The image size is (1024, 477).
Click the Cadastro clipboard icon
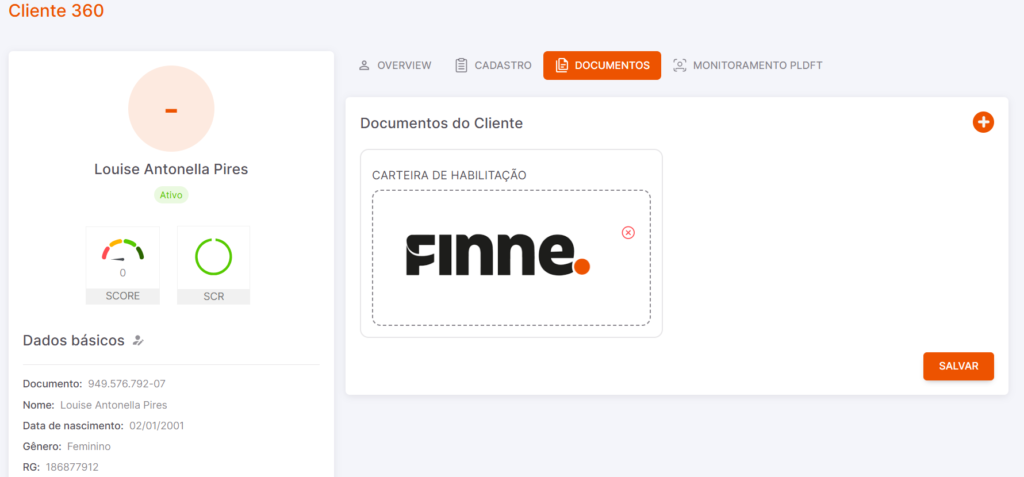click(x=461, y=65)
